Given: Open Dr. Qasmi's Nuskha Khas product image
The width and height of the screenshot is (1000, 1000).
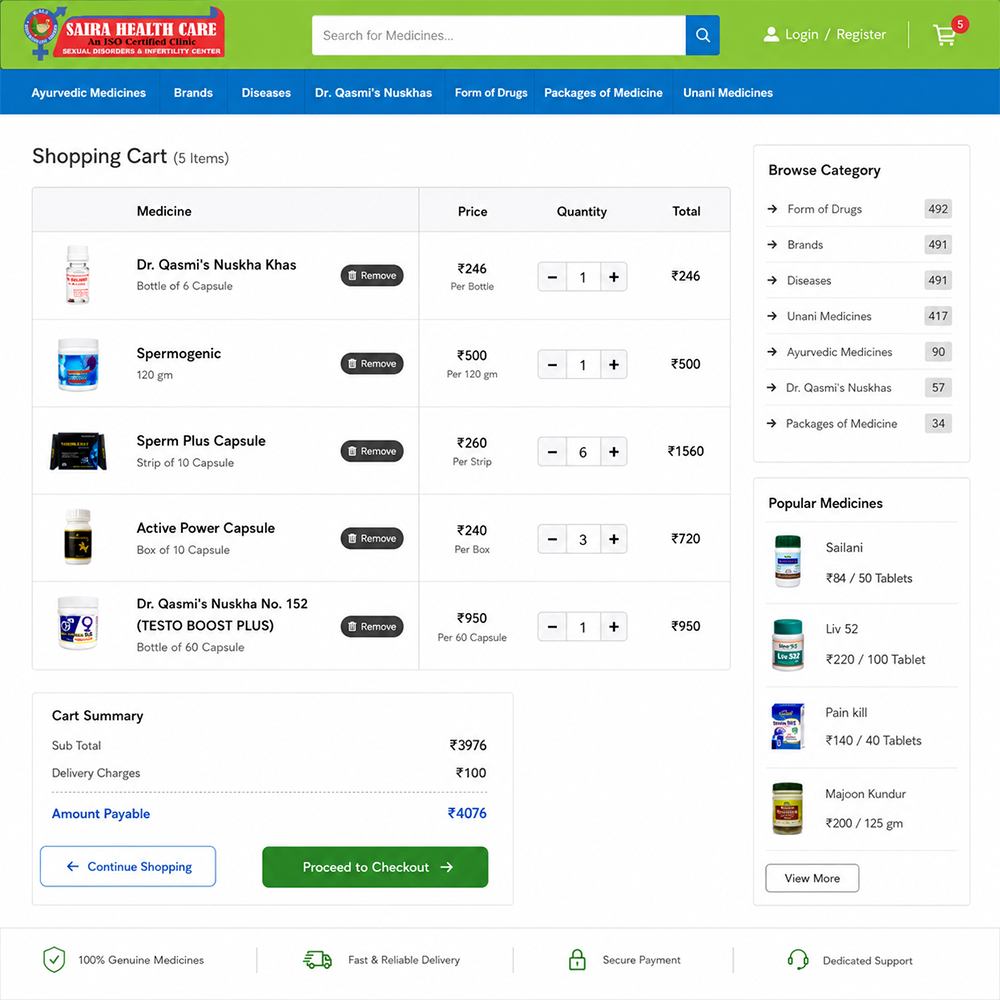Looking at the screenshot, I should coord(78,275).
